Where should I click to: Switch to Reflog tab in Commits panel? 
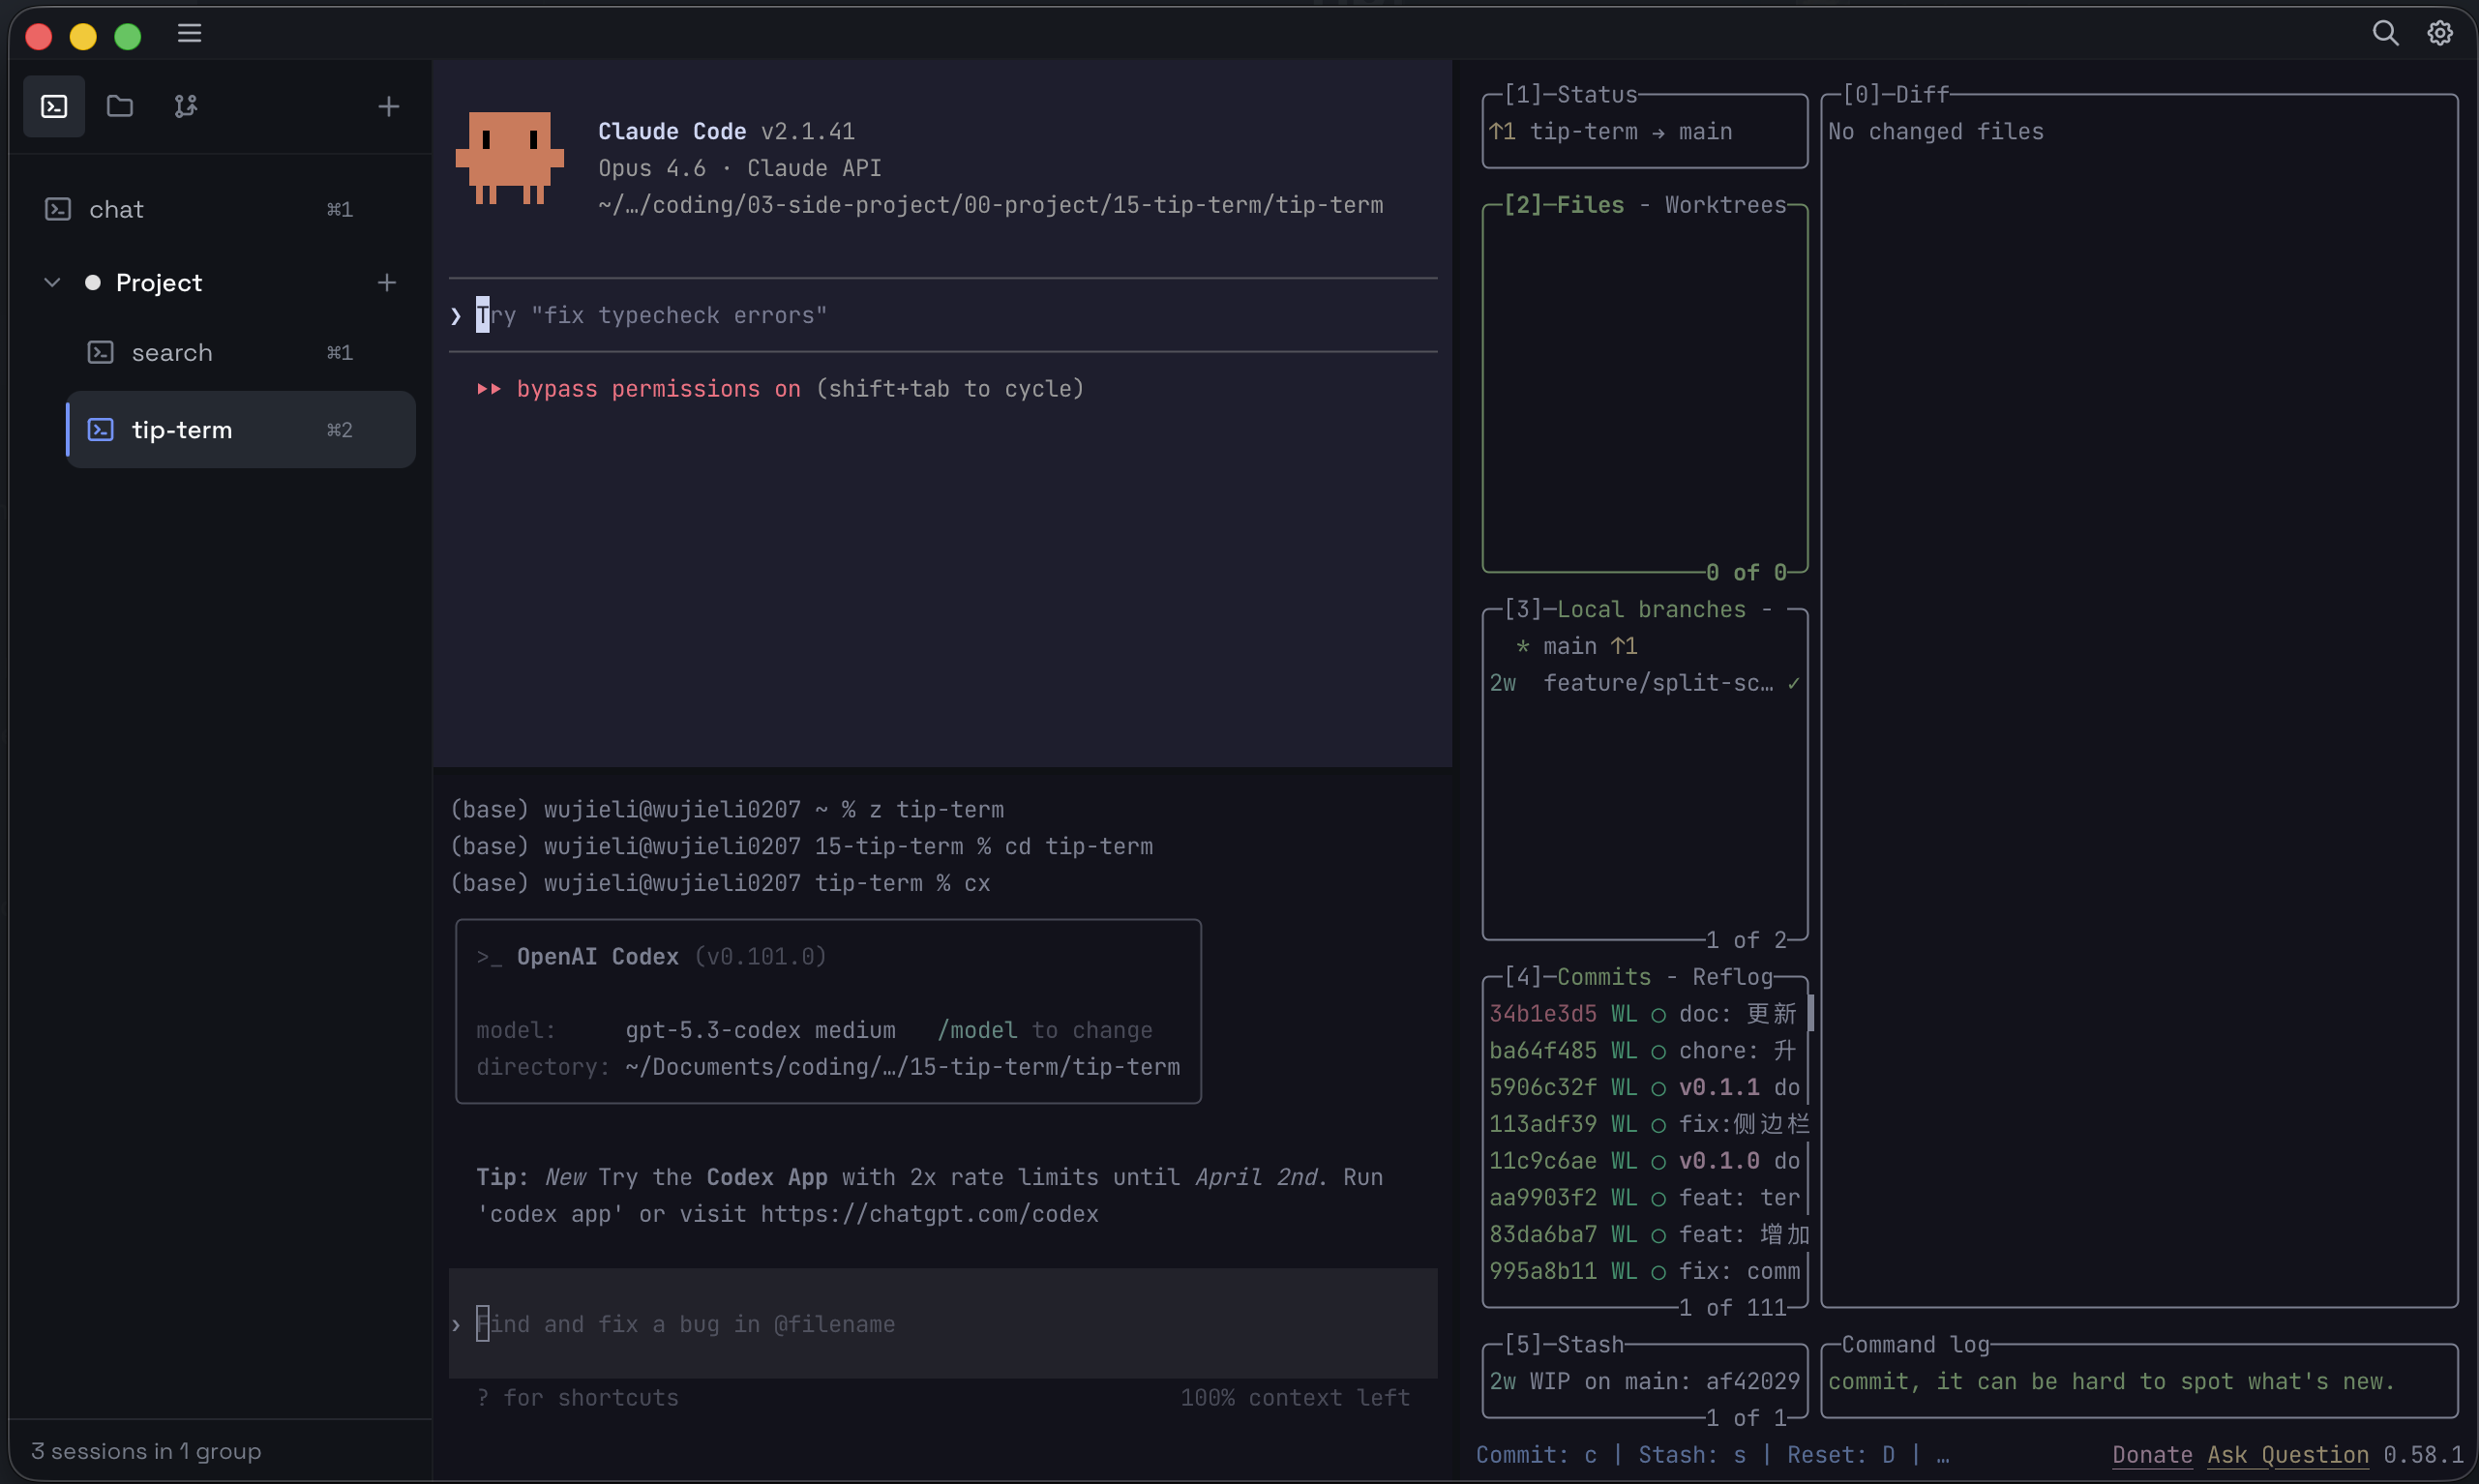1732,977
